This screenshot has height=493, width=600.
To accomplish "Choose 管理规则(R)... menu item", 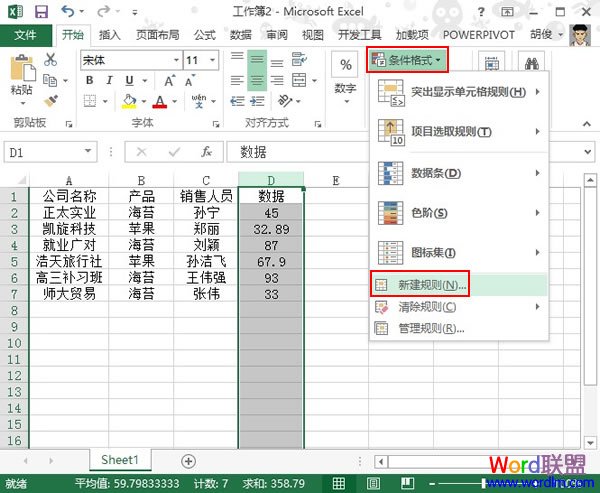I will point(459,328).
